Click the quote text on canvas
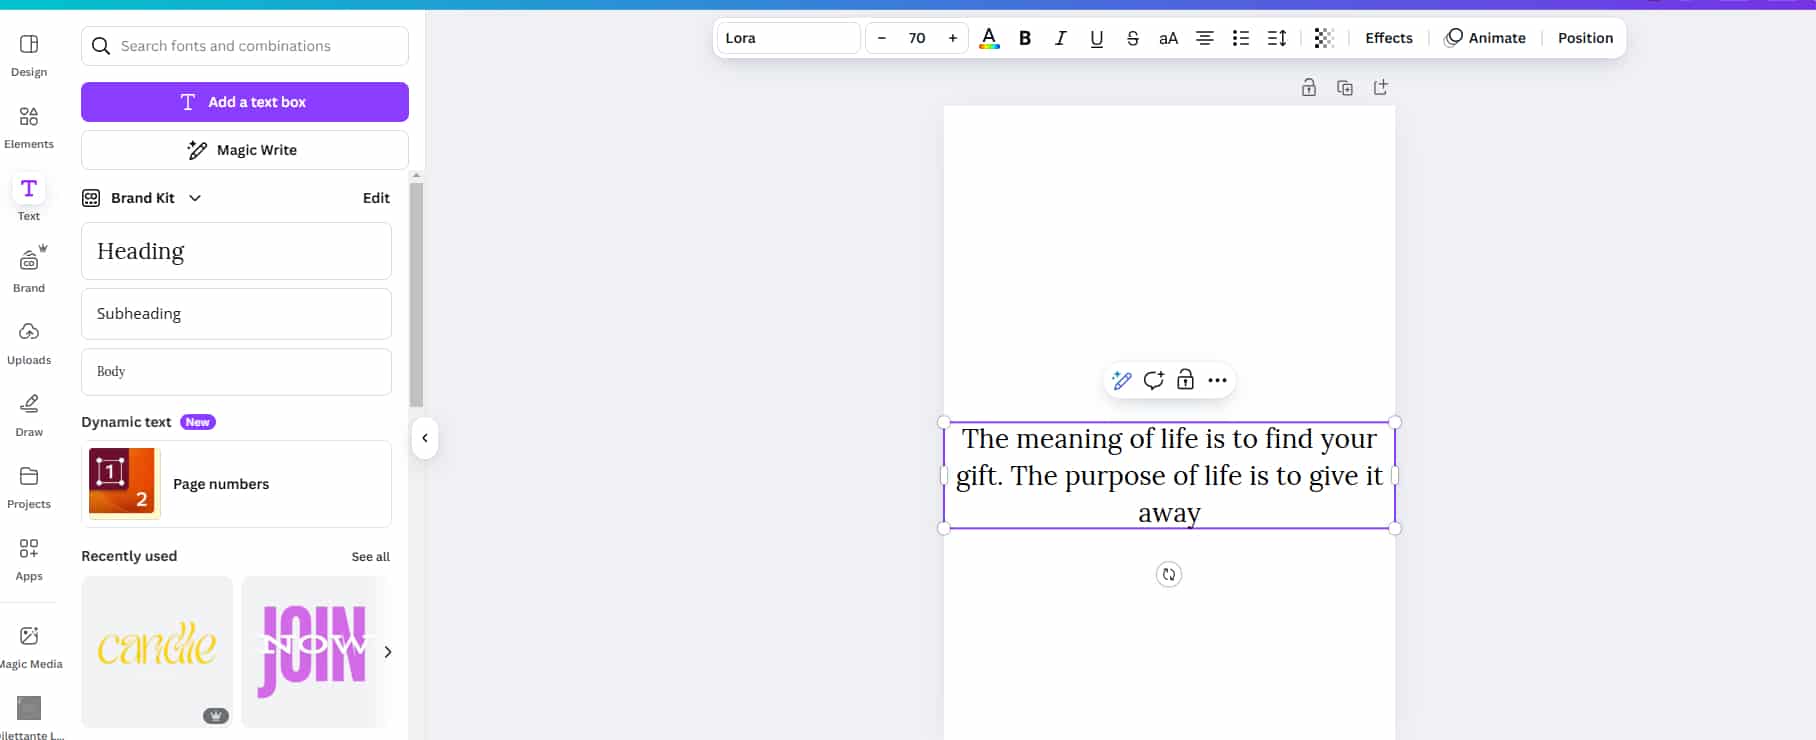Screen dimensions: 1816x740 coord(1169,475)
